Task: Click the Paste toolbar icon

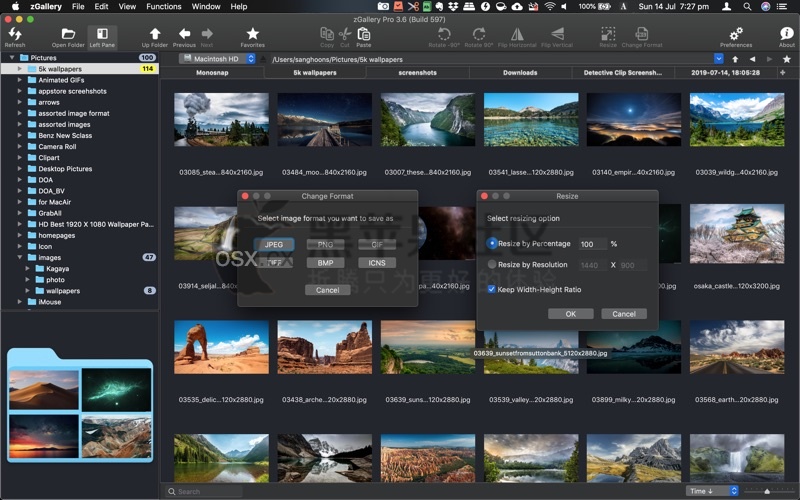Action: pos(364,34)
